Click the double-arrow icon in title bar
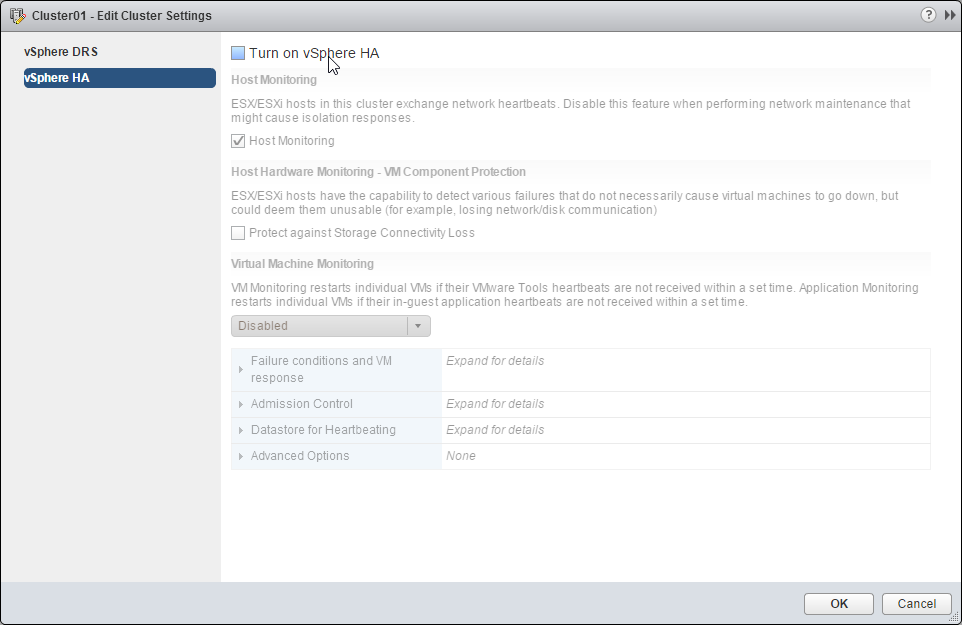 point(948,15)
